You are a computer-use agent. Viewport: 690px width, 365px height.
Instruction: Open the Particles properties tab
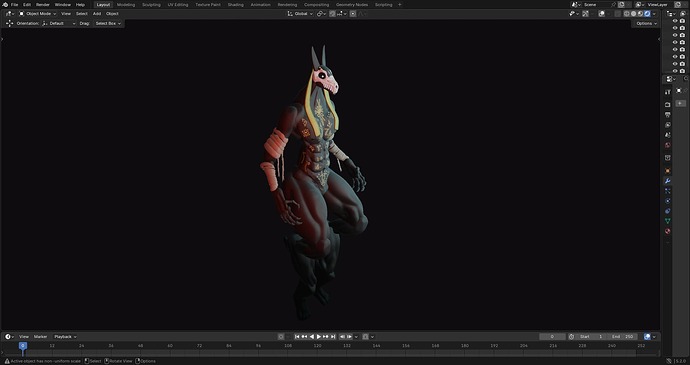click(x=668, y=191)
